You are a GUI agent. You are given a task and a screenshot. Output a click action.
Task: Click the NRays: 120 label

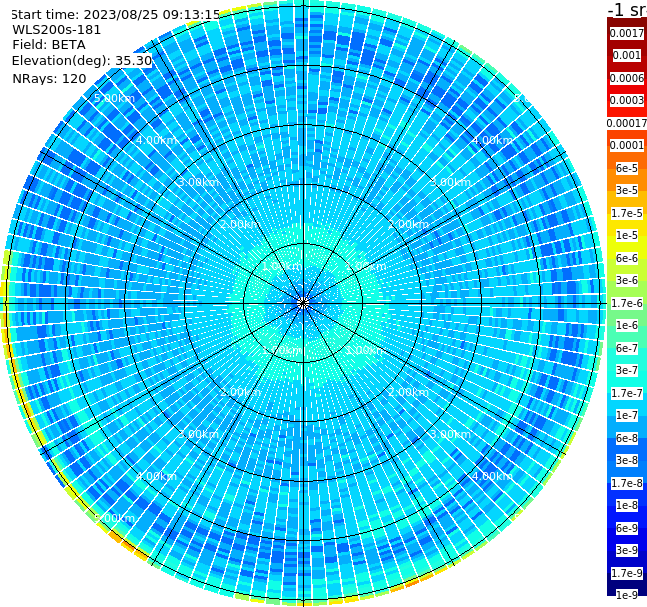[49, 78]
